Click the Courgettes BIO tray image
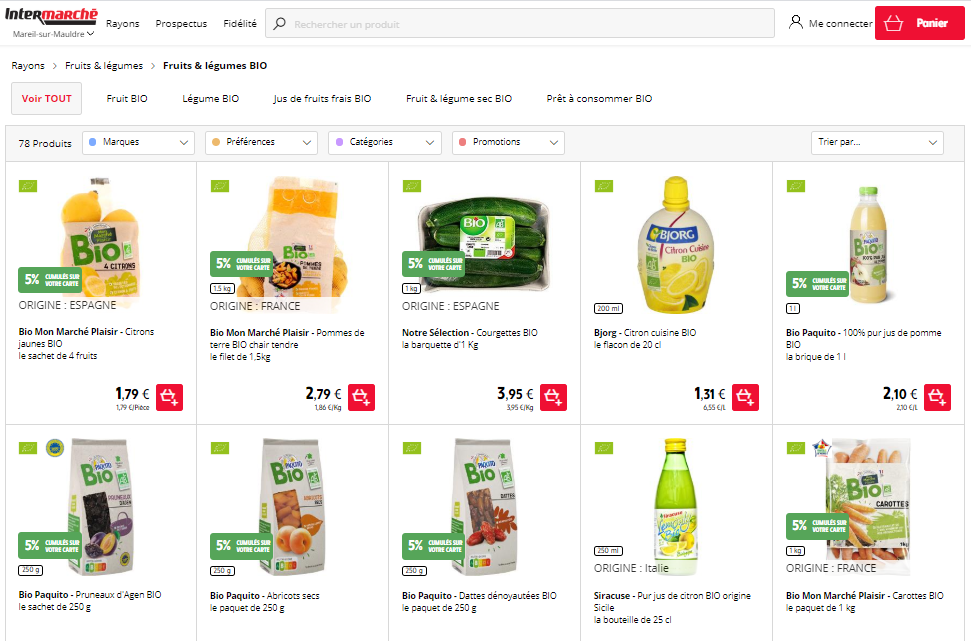 [483, 243]
